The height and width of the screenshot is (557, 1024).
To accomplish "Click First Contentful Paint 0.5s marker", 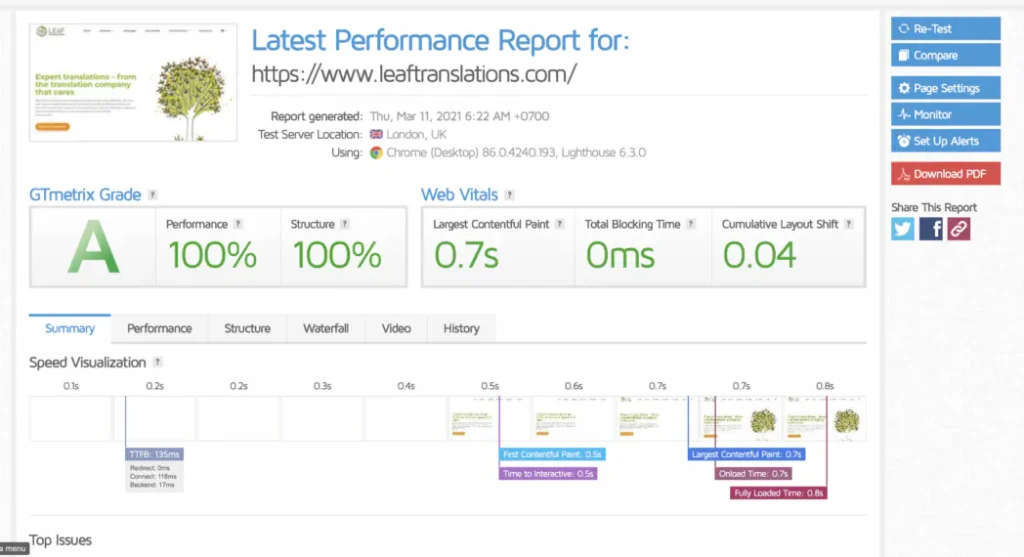I will (552, 454).
